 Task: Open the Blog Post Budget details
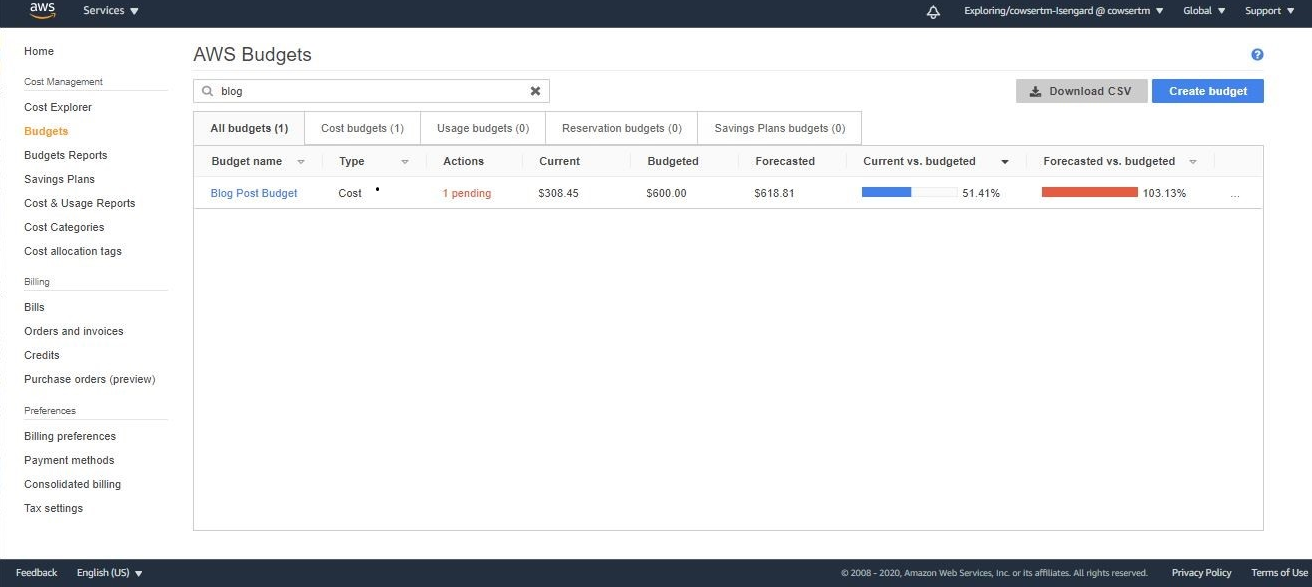[253, 193]
